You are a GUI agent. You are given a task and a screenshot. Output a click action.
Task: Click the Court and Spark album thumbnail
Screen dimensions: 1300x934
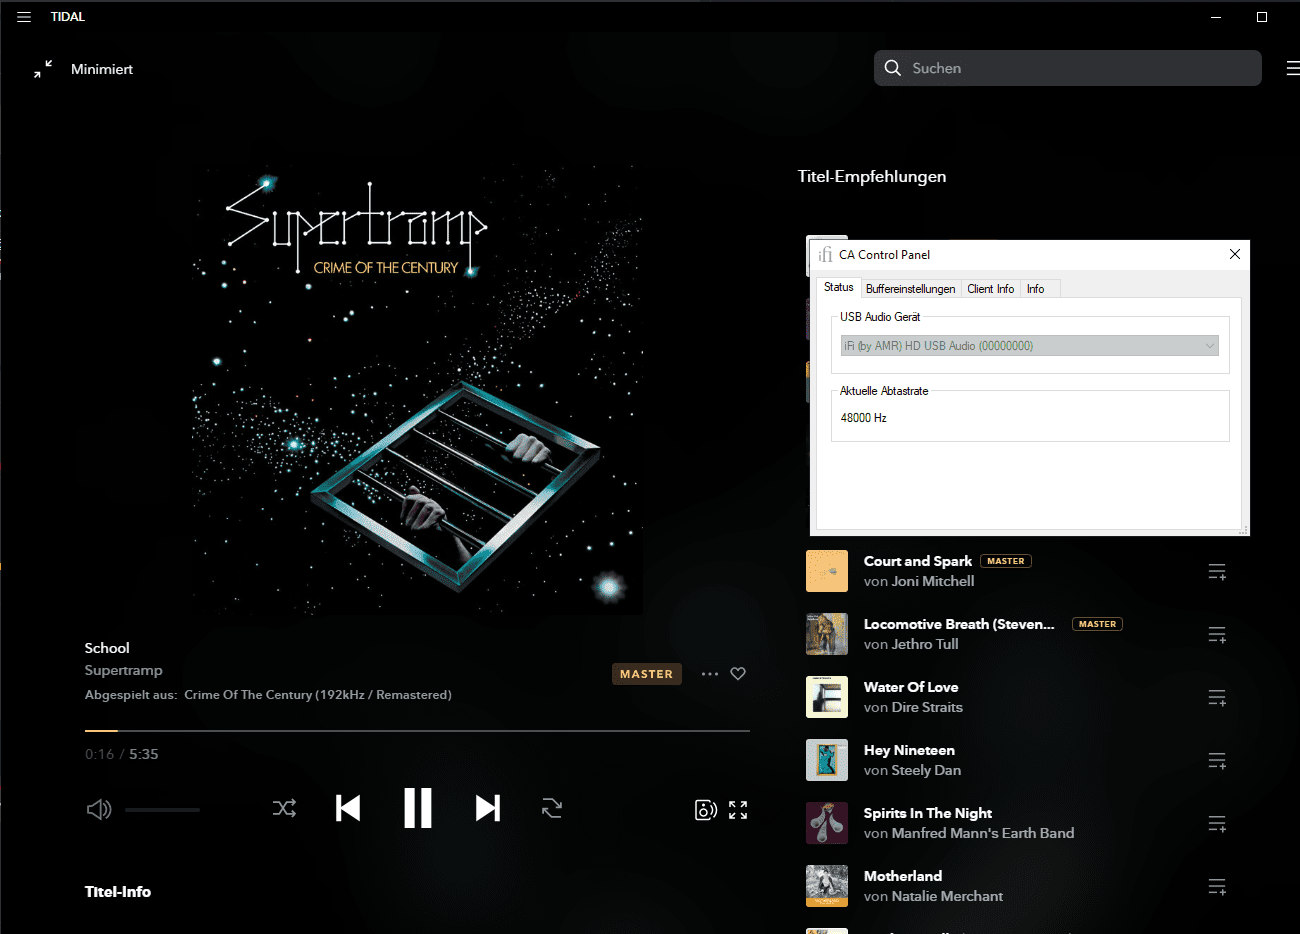[827, 571]
